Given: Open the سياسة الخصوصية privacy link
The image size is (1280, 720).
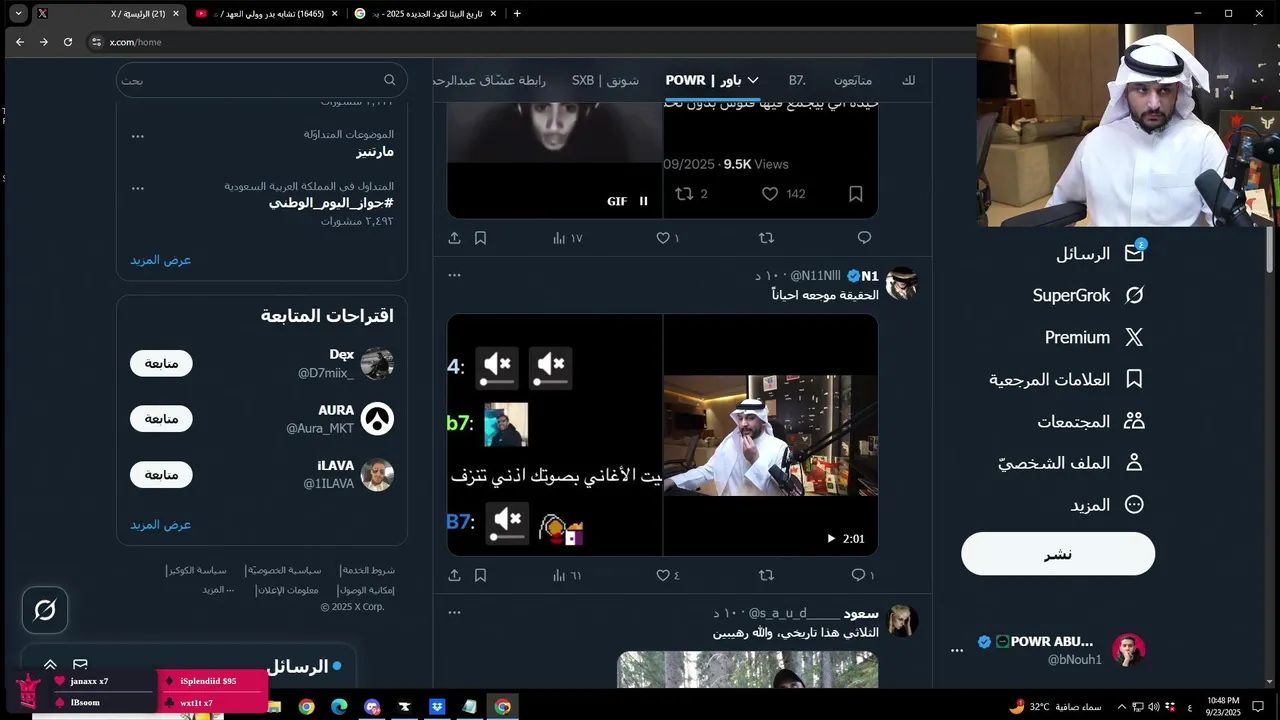Looking at the screenshot, I should pos(284,570).
